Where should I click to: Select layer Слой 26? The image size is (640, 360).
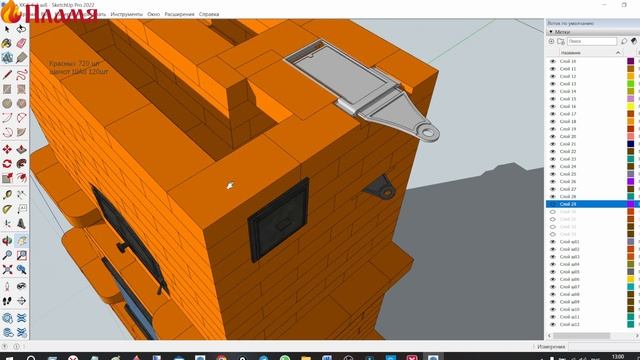click(x=568, y=182)
